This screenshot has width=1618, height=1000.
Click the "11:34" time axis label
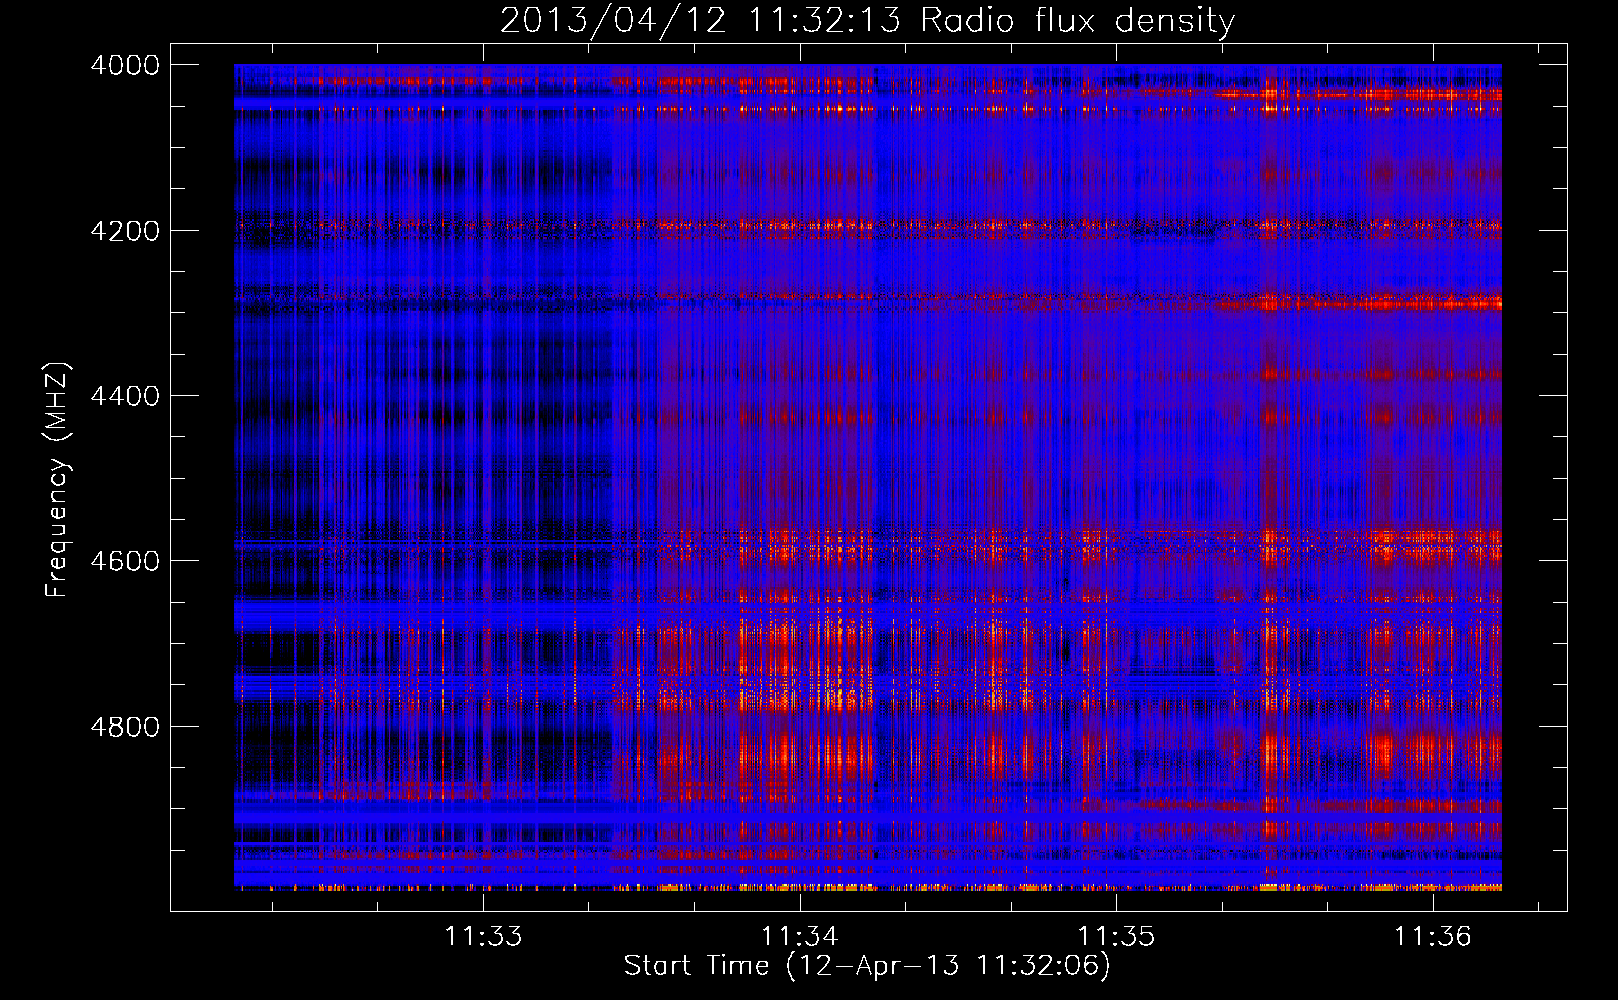(799, 936)
